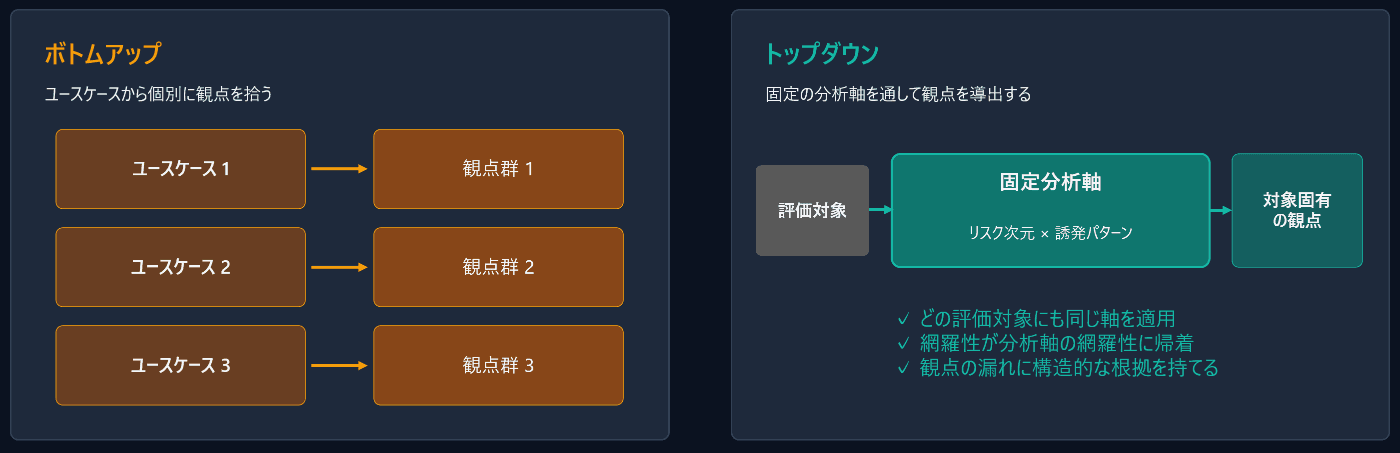This screenshot has height=453, width=1400.
Task: Click the arrow from ユースケース 2 to 観点群 2
Action: (x=340, y=267)
